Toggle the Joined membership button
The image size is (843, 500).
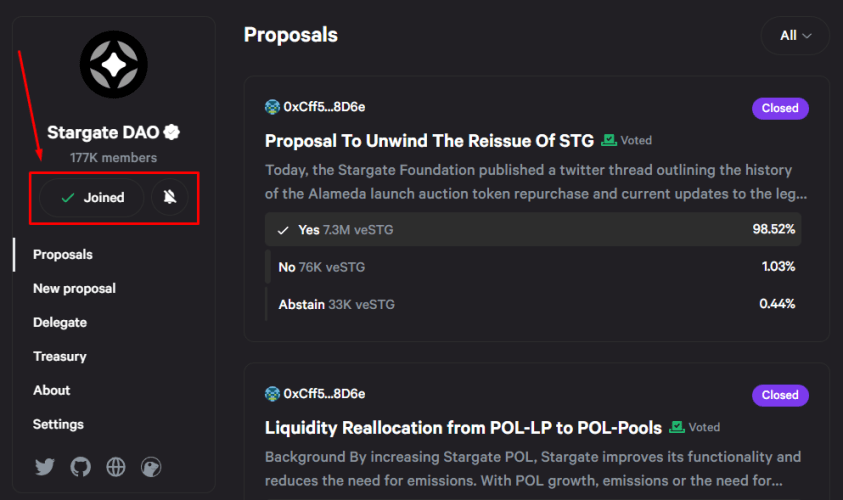92,197
